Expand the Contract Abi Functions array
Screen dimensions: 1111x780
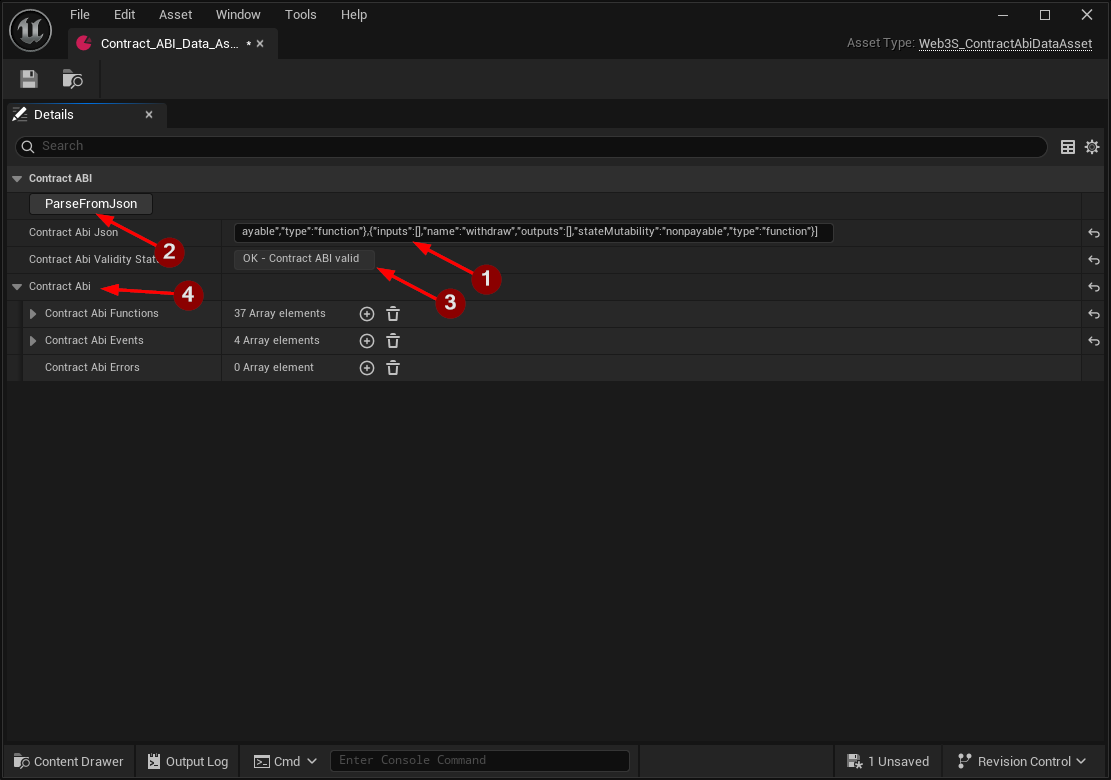[x=31, y=313]
